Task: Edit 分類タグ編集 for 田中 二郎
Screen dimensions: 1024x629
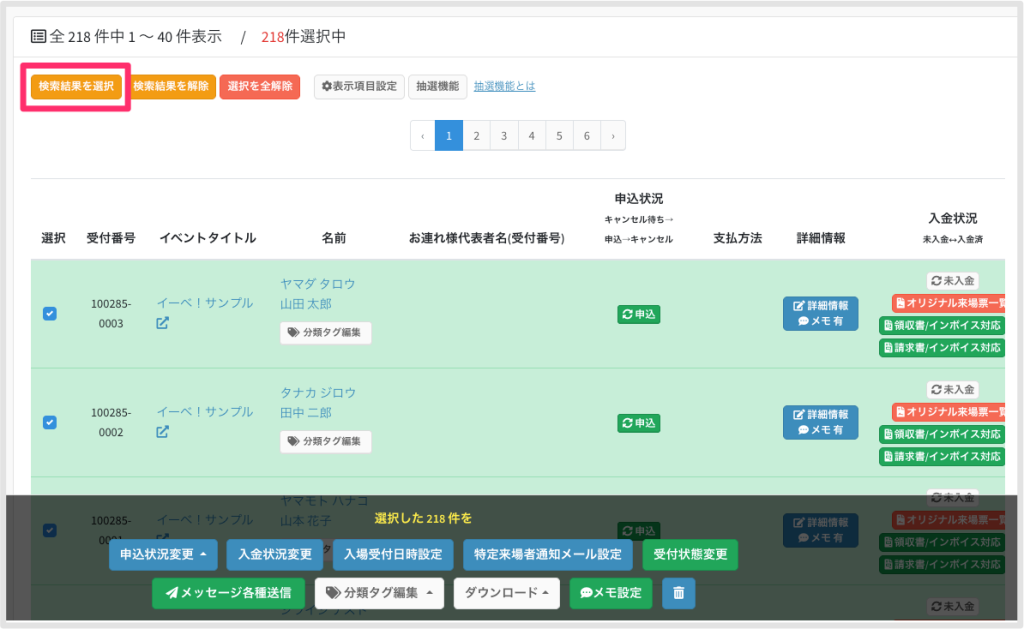Action: (x=325, y=442)
